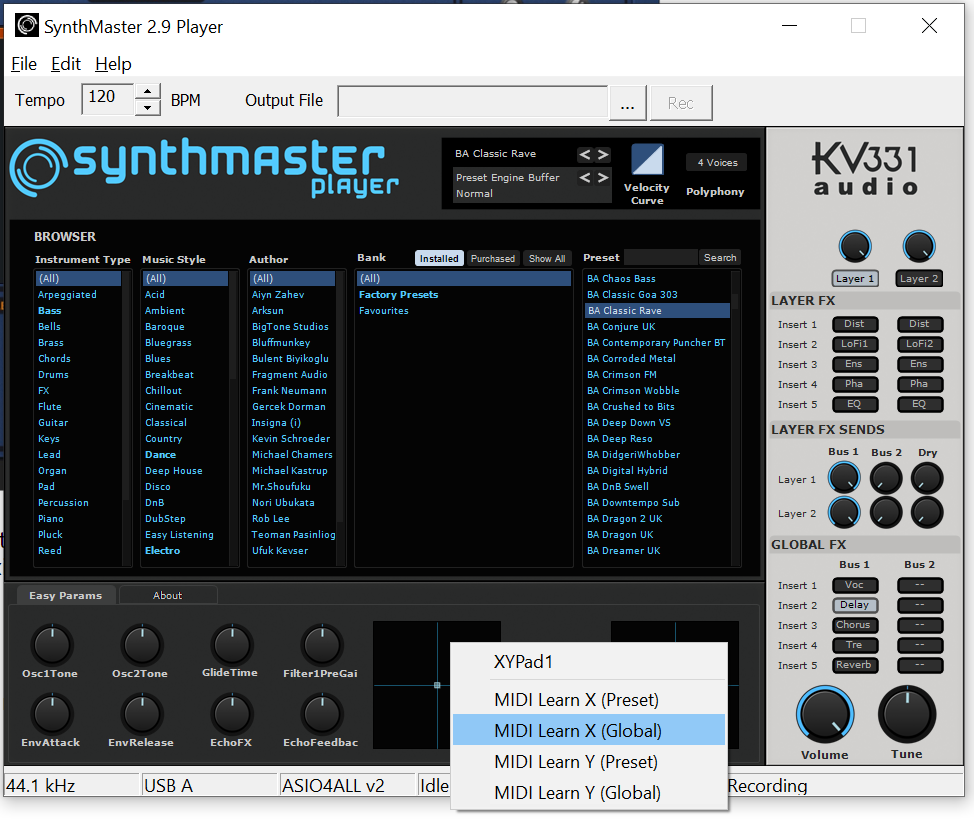The height and width of the screenshot is (819, 974).
Task: Select Layer 2 in the top right panel
Action: click(918, 278)
